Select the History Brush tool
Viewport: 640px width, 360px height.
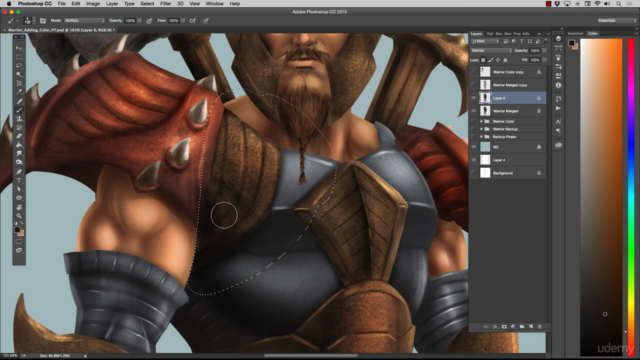[x=19, y=127]
